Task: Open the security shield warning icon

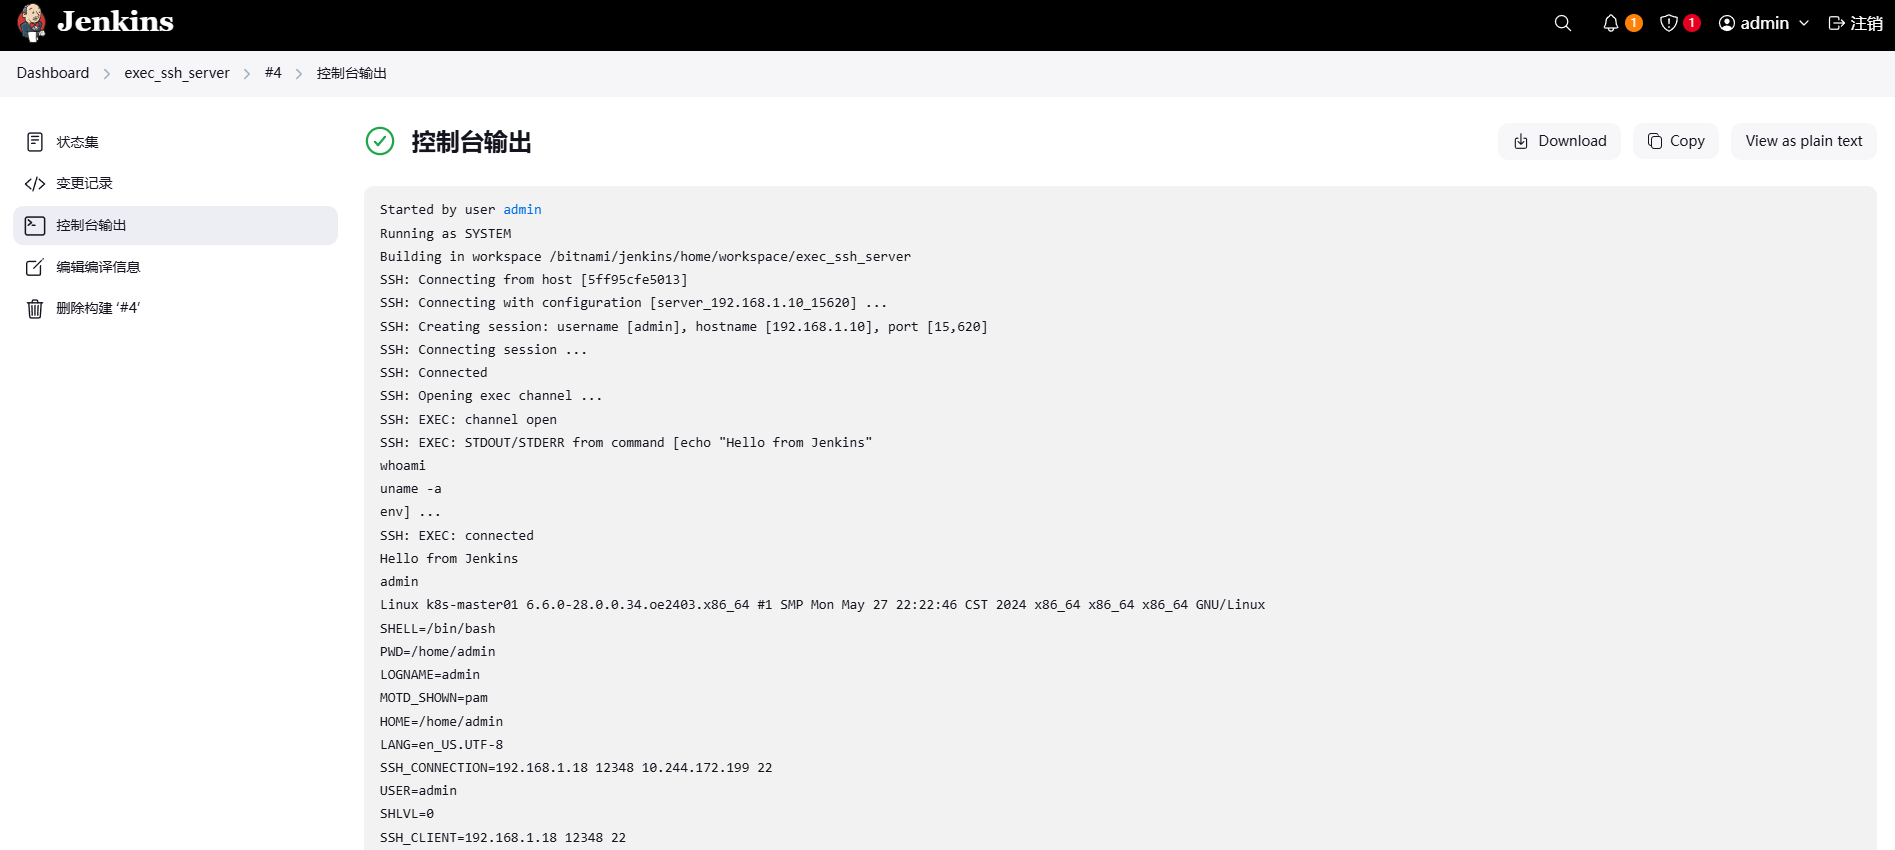Action: pos(1669,23)
